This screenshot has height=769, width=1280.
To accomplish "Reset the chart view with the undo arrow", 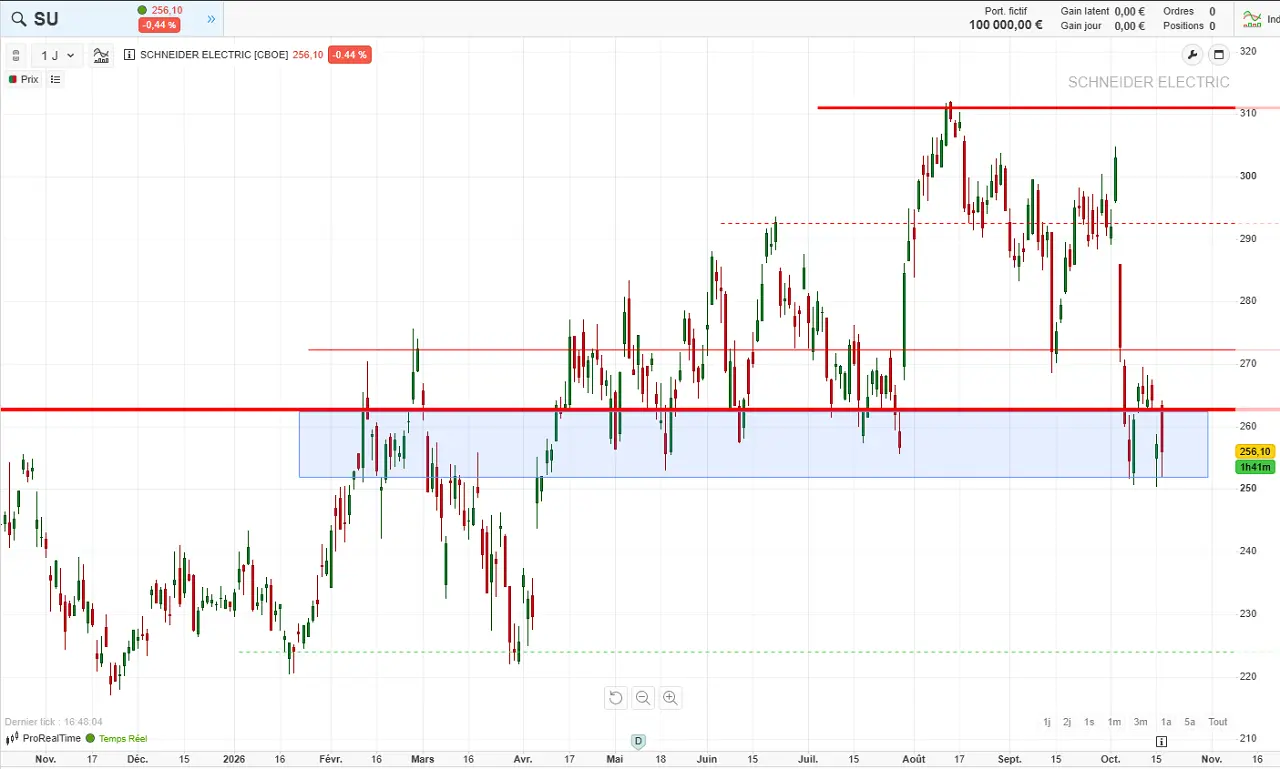I will (615, 698).
